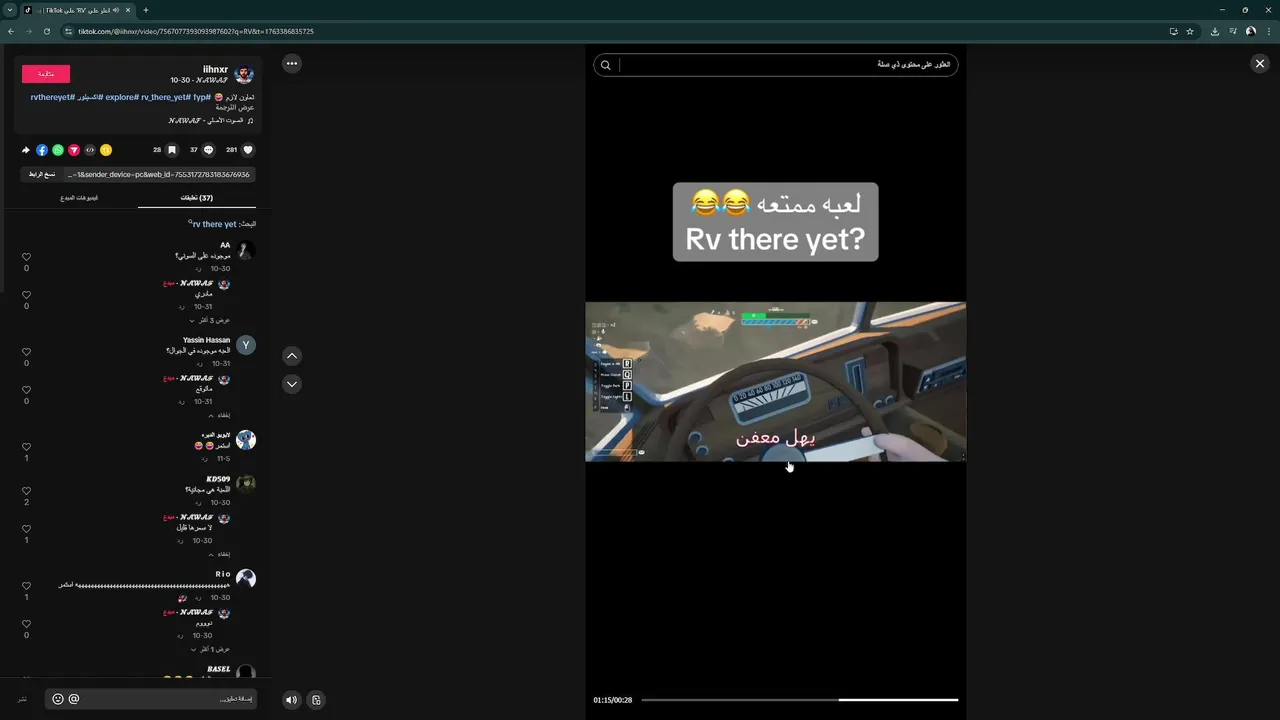The height and width of the screenshot is (720, 1280).
Task: Go to previous video with up arrow
Action: pos(291,355)
